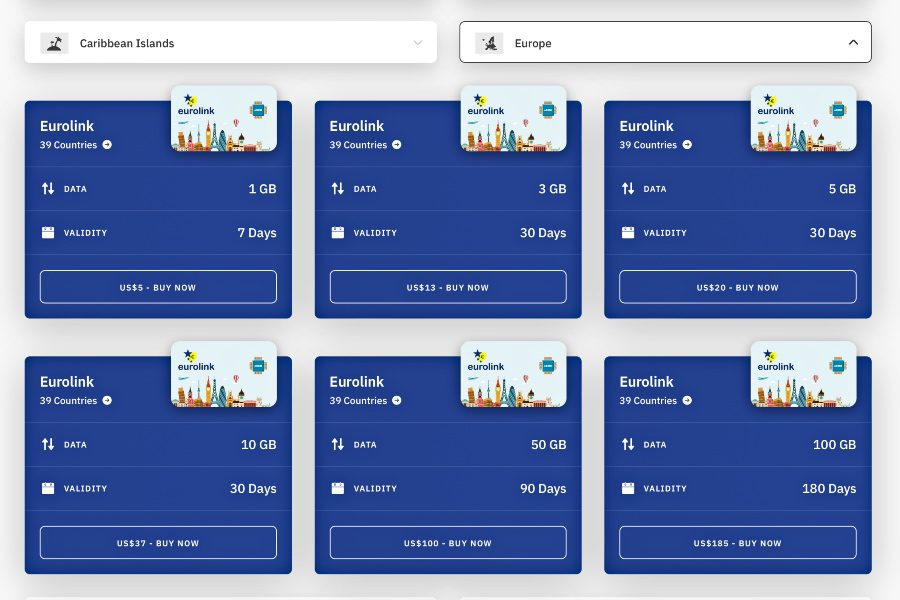
Task: Open 39 Countries arrow on 5 GB card
Action: coord(687,145)
